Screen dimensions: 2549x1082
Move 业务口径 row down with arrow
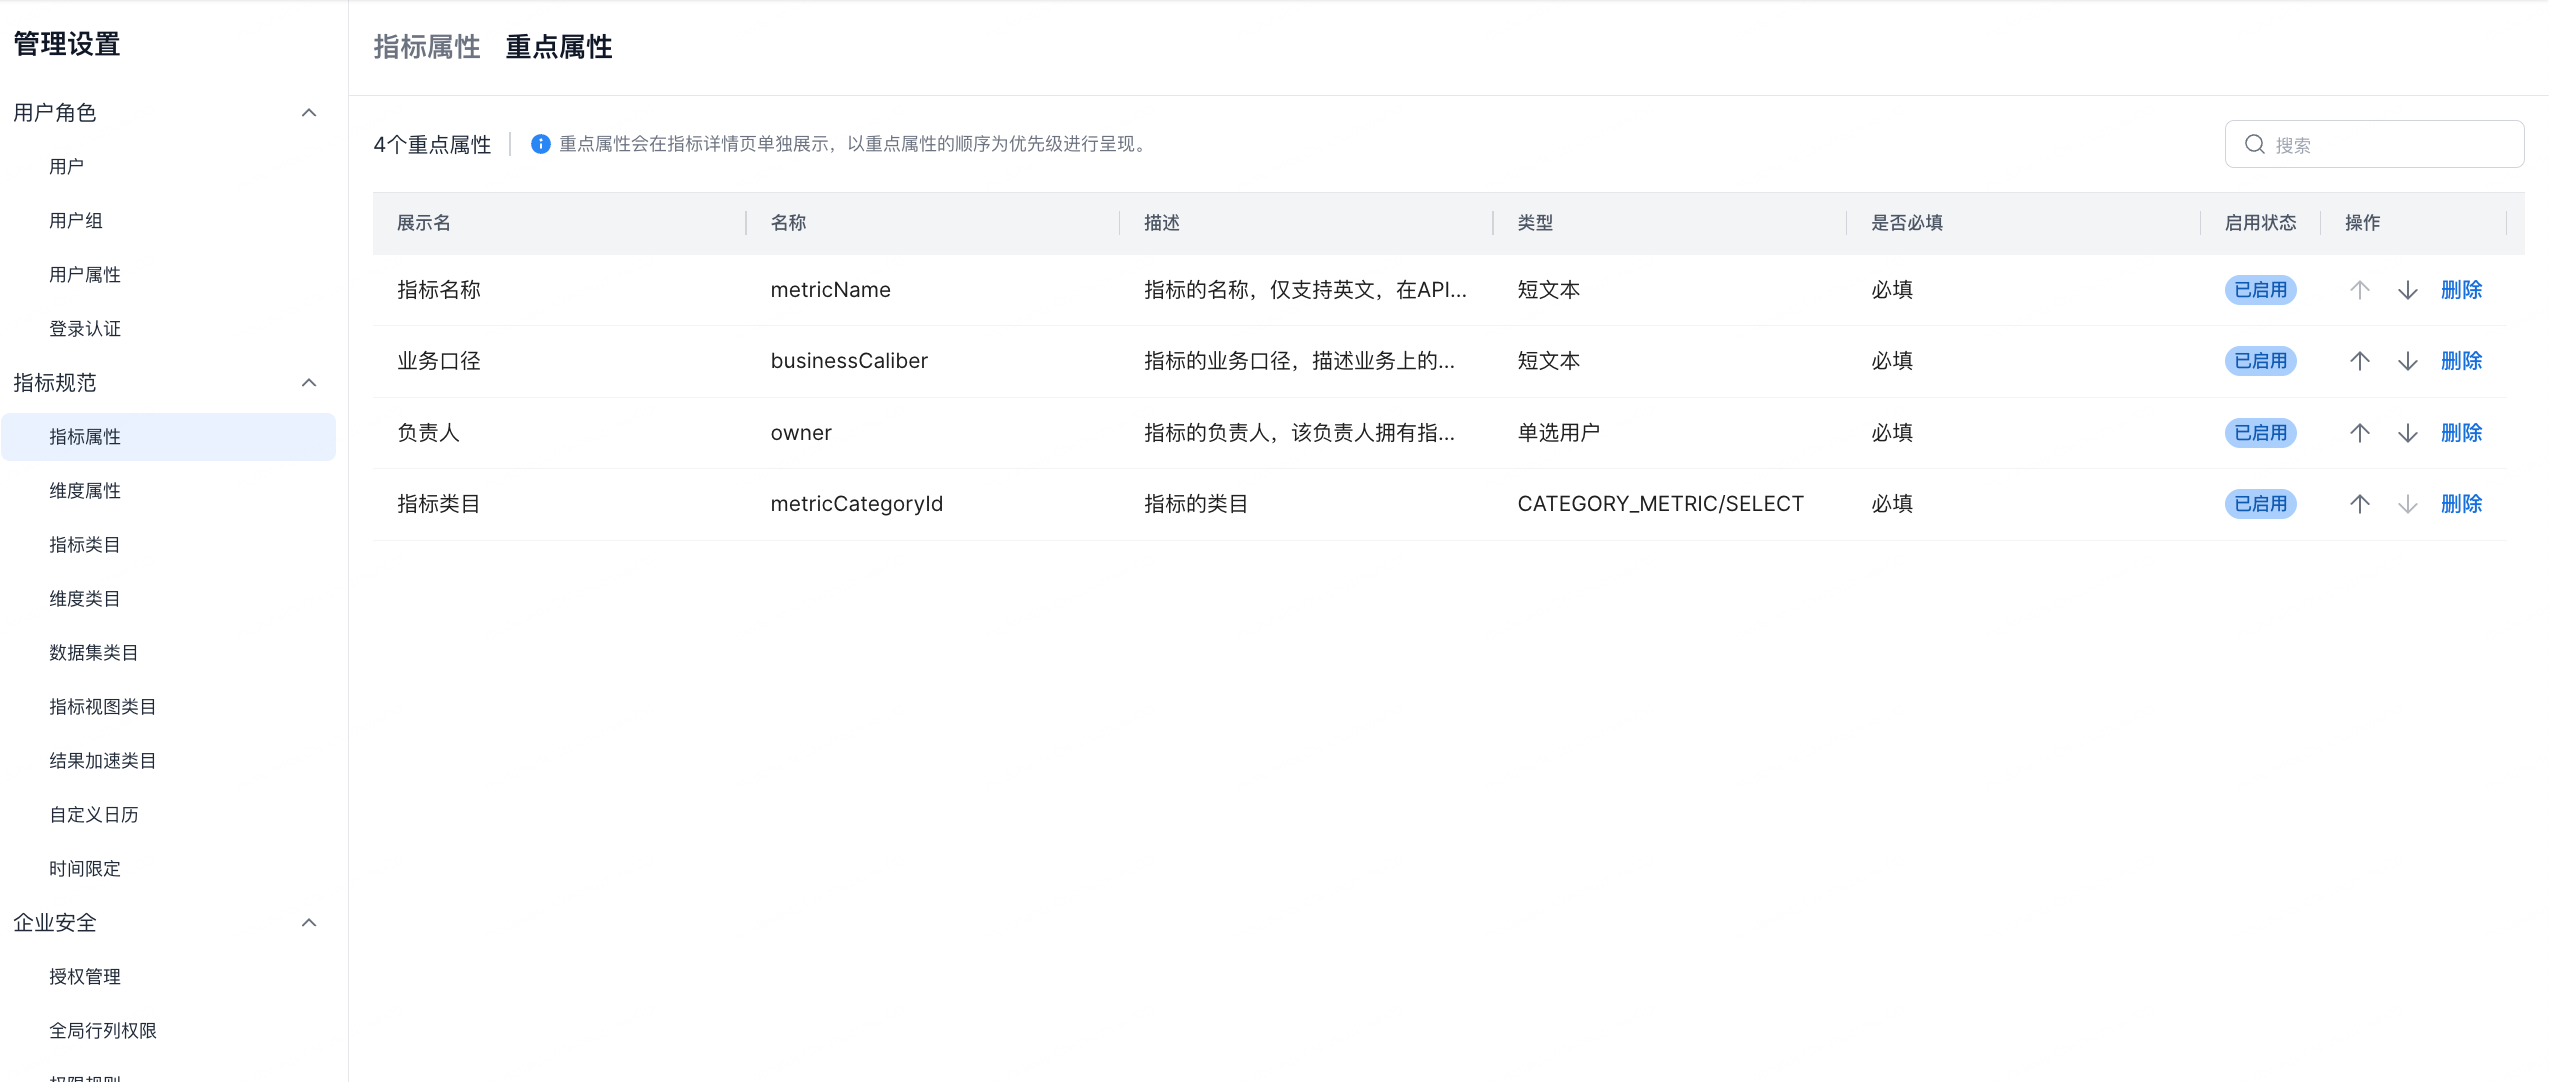(2407, 361)
